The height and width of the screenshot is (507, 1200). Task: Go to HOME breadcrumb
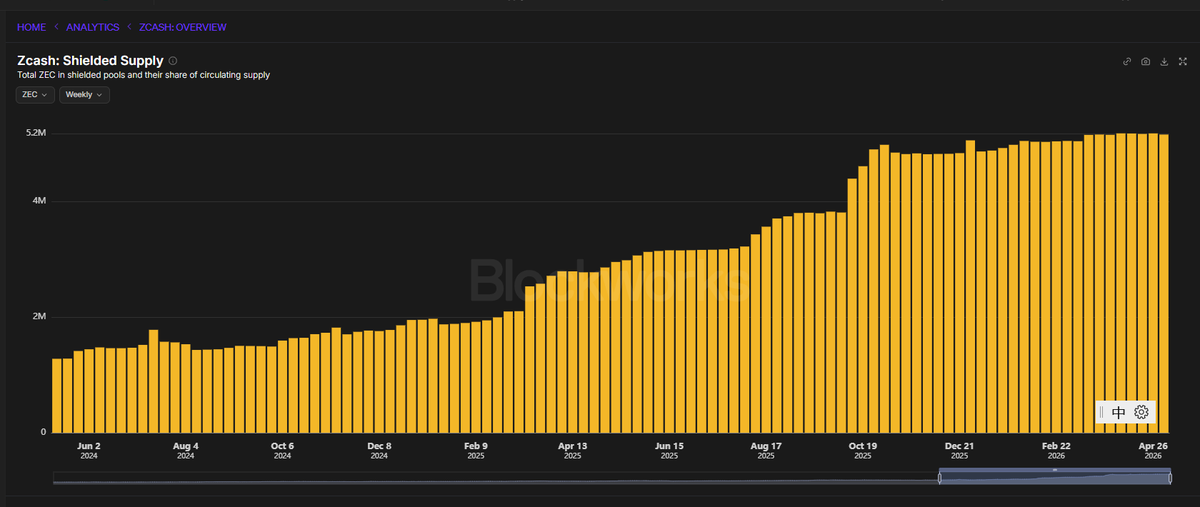pyautogui.click(x=31, y=27)
